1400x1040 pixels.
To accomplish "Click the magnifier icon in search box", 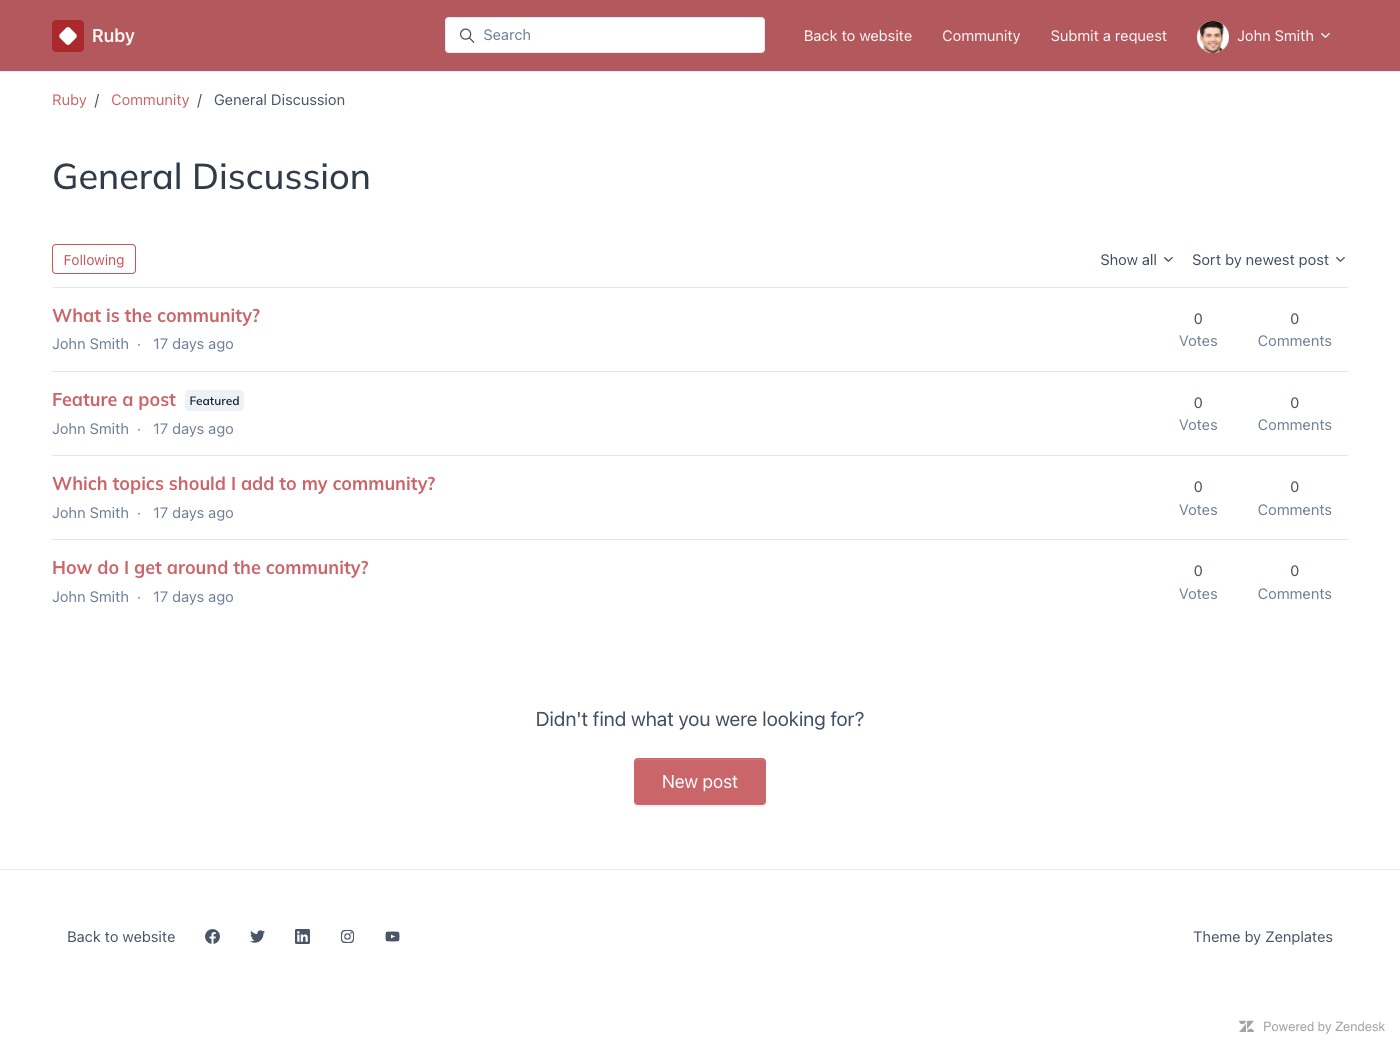I will tap(466, 36).
